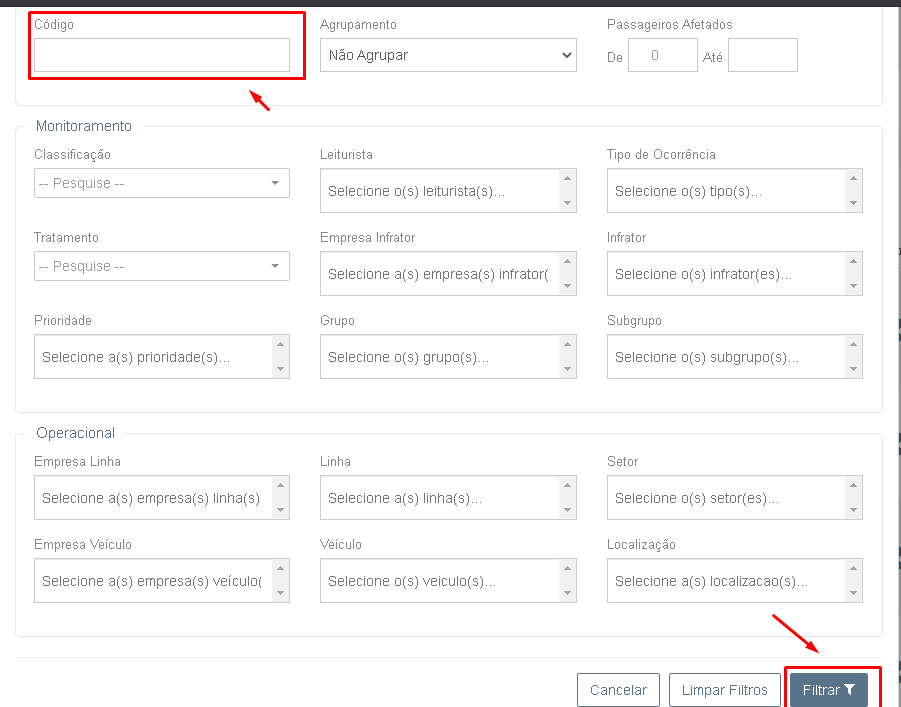The width and height of the screenshot is (901, 707).
Task: Click the Setor field's scroll up arrow
Action: pos(854,487)
